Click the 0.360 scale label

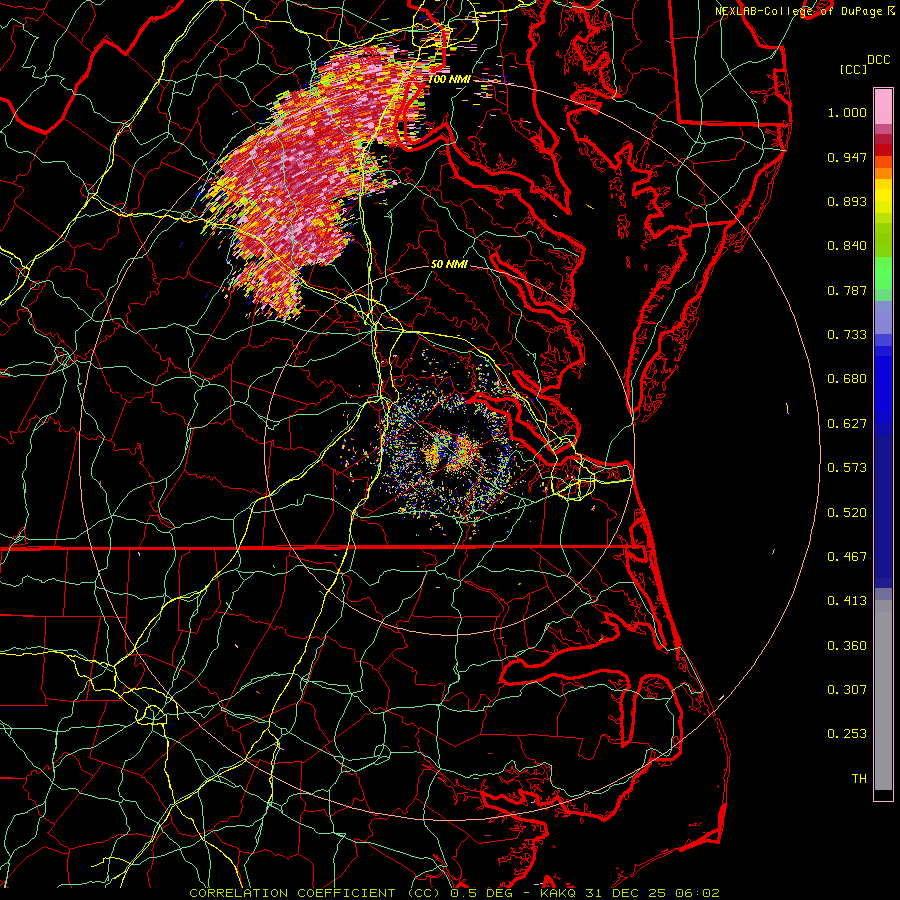(847, 646)
